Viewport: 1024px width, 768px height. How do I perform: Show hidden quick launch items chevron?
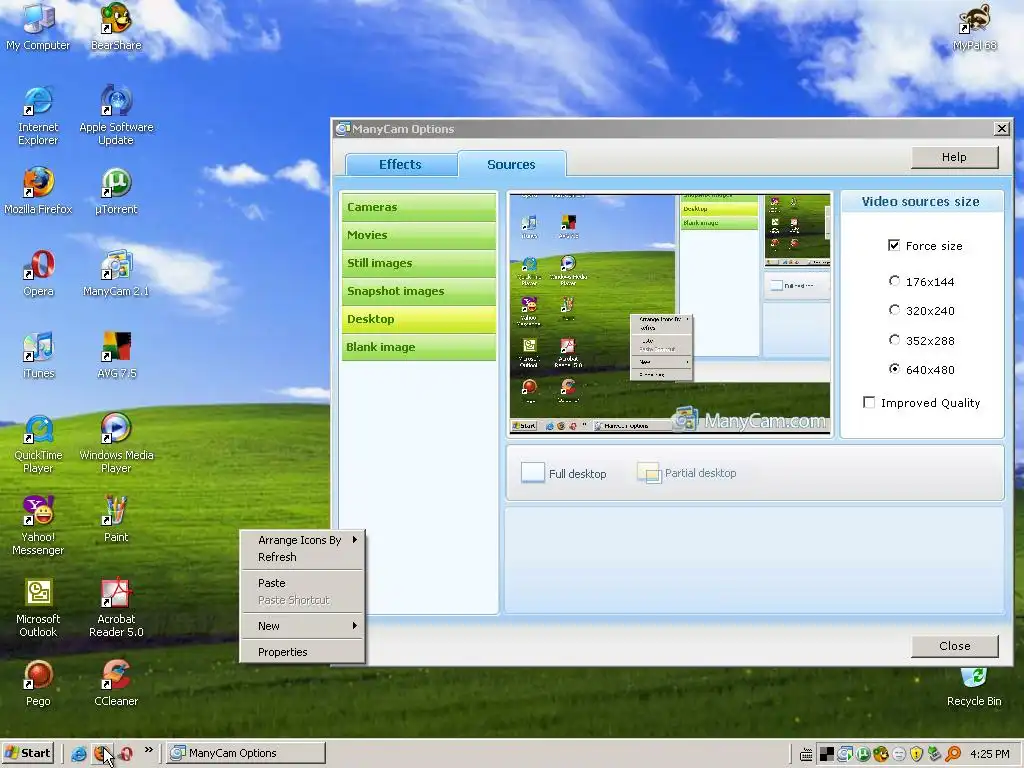(149, 750)
